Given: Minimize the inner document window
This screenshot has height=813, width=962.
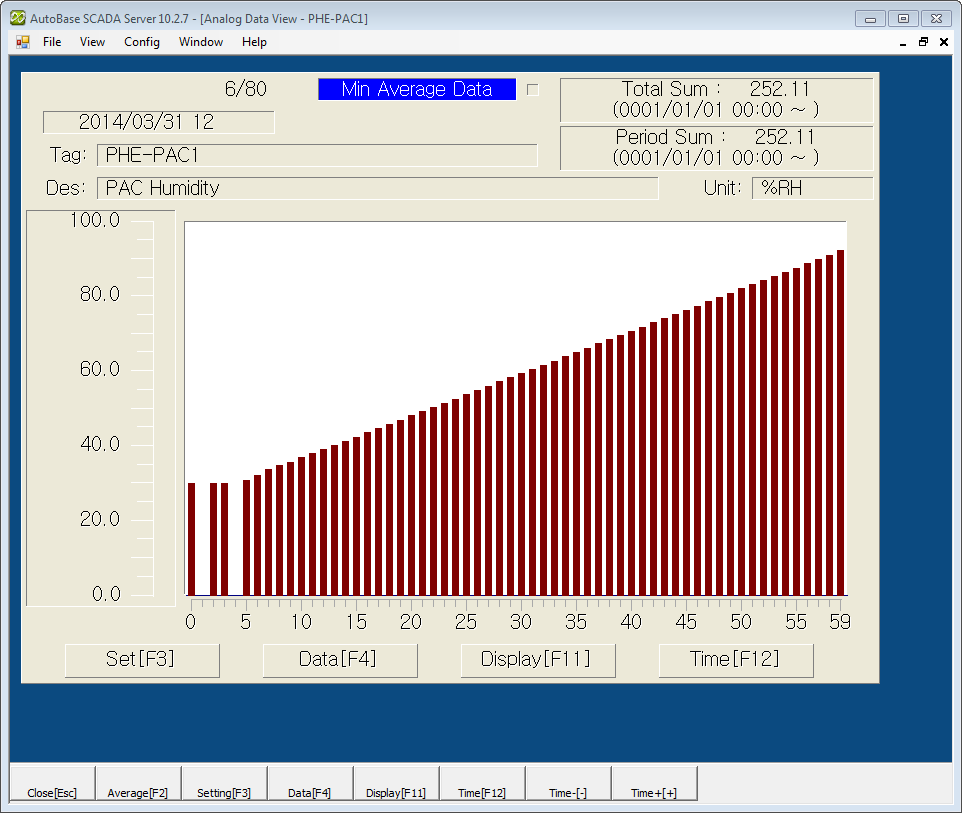Looking at the screenshot, I should [902, 42].
